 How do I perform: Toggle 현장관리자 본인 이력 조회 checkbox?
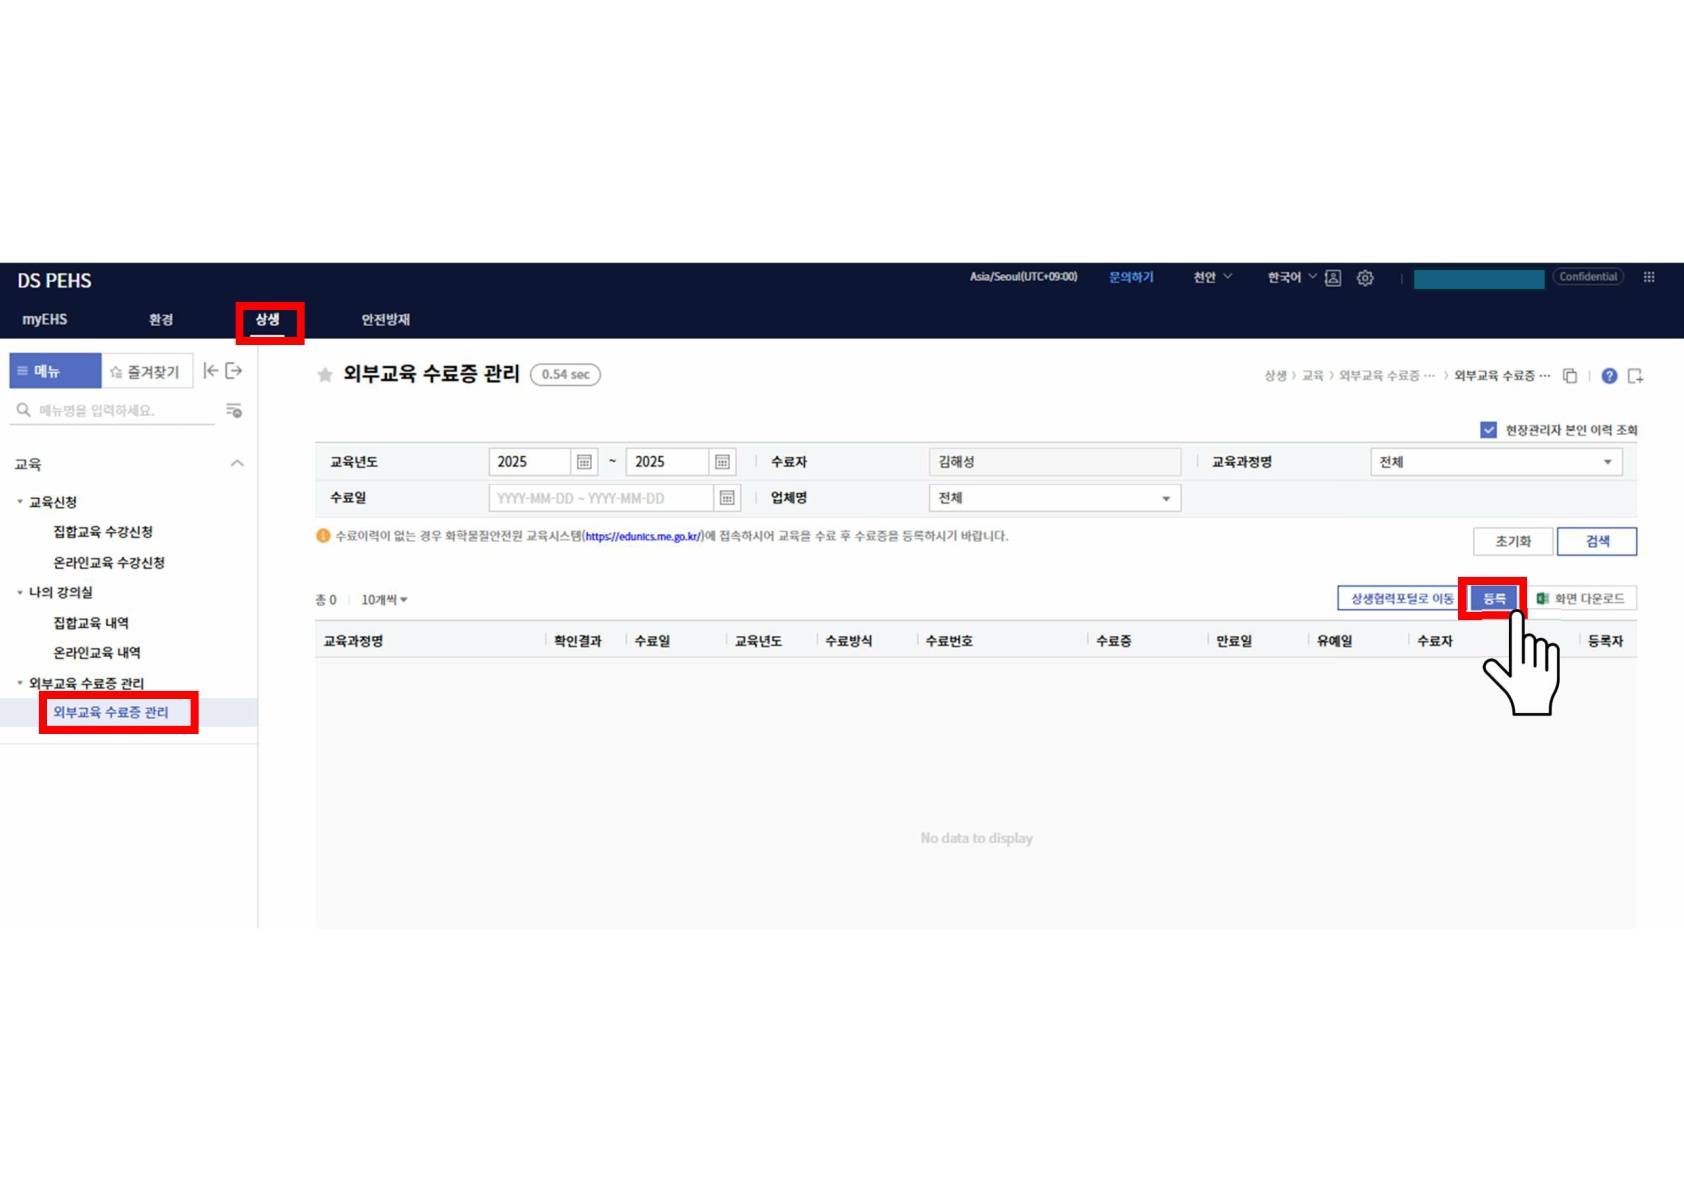coord(1488,430)
